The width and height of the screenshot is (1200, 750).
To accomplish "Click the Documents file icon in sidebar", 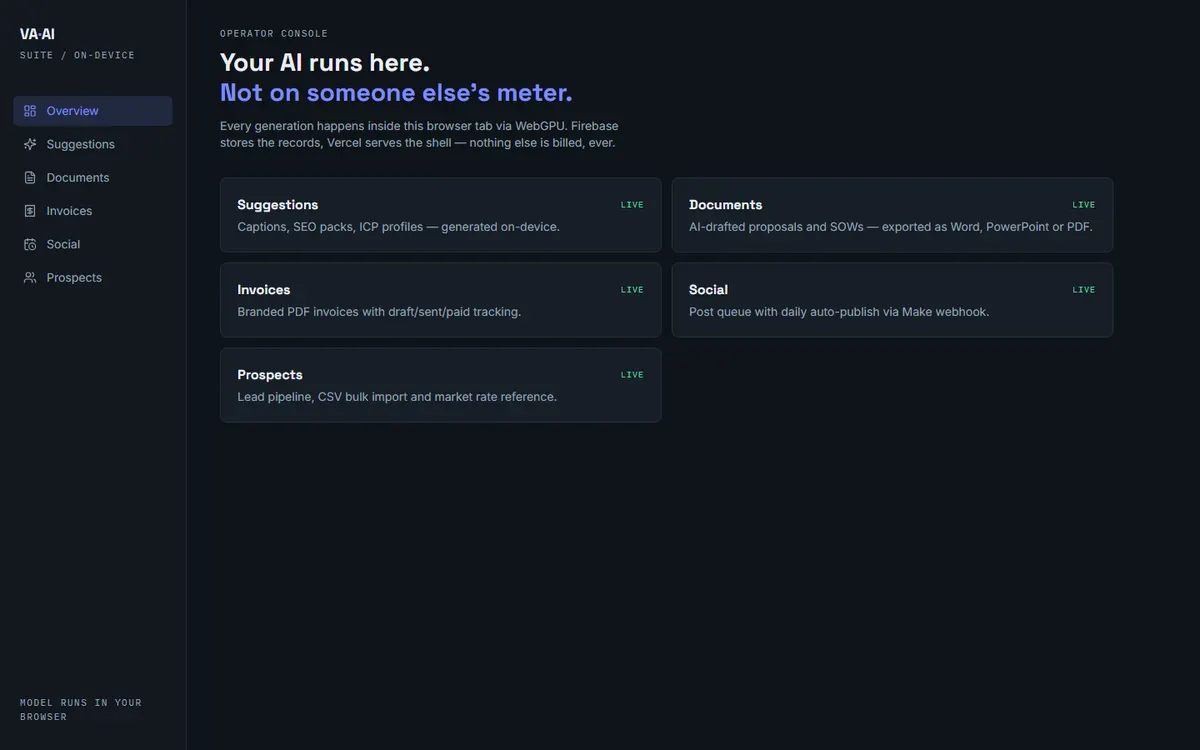I will [x=30, y=178].
